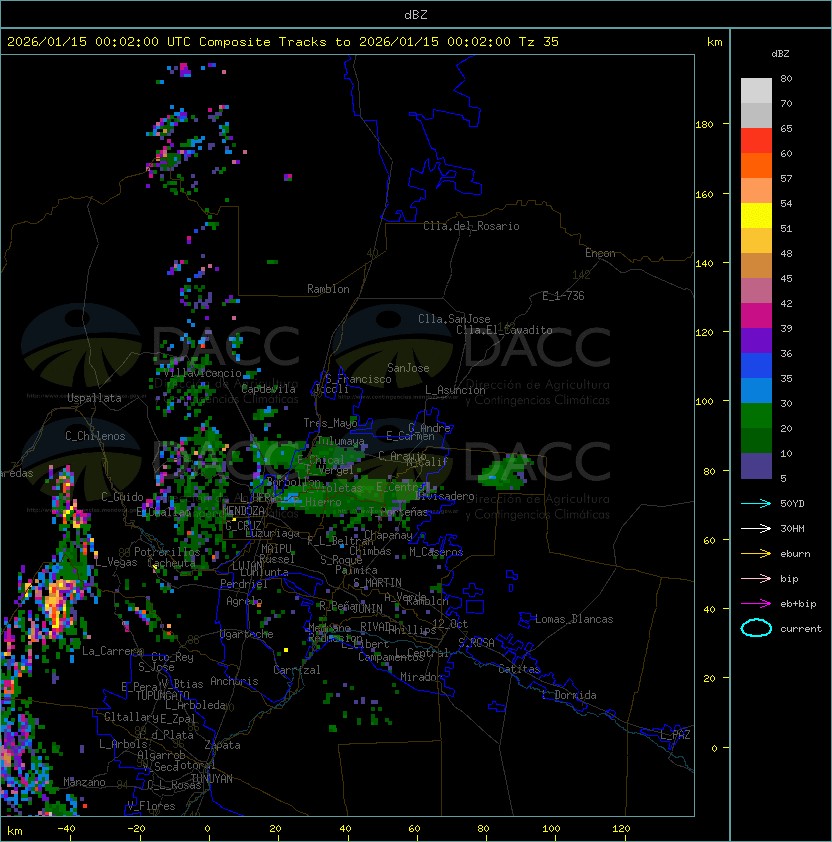832x842 pixels.
Task: Click the UTC Composite Tracks timestamp header
Action: 283,41
